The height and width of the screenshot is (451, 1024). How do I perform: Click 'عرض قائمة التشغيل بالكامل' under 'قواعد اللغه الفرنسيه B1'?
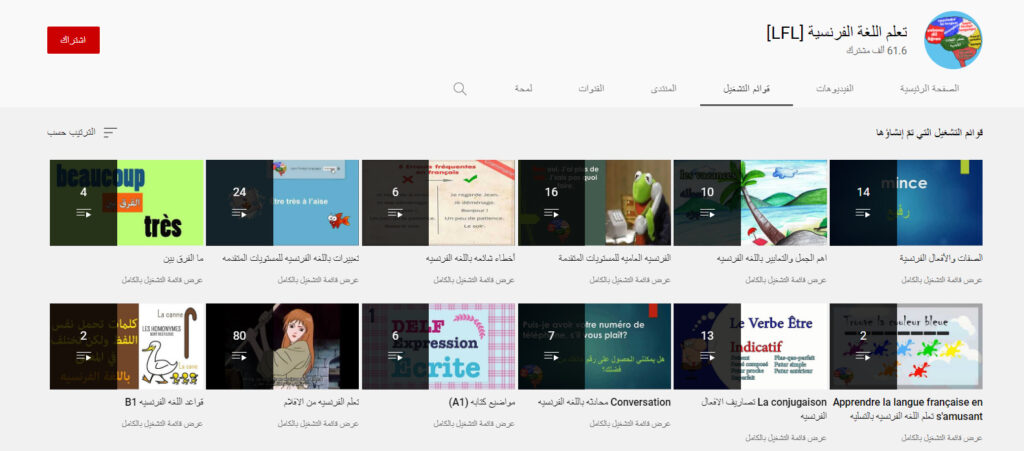click(163, 424)
